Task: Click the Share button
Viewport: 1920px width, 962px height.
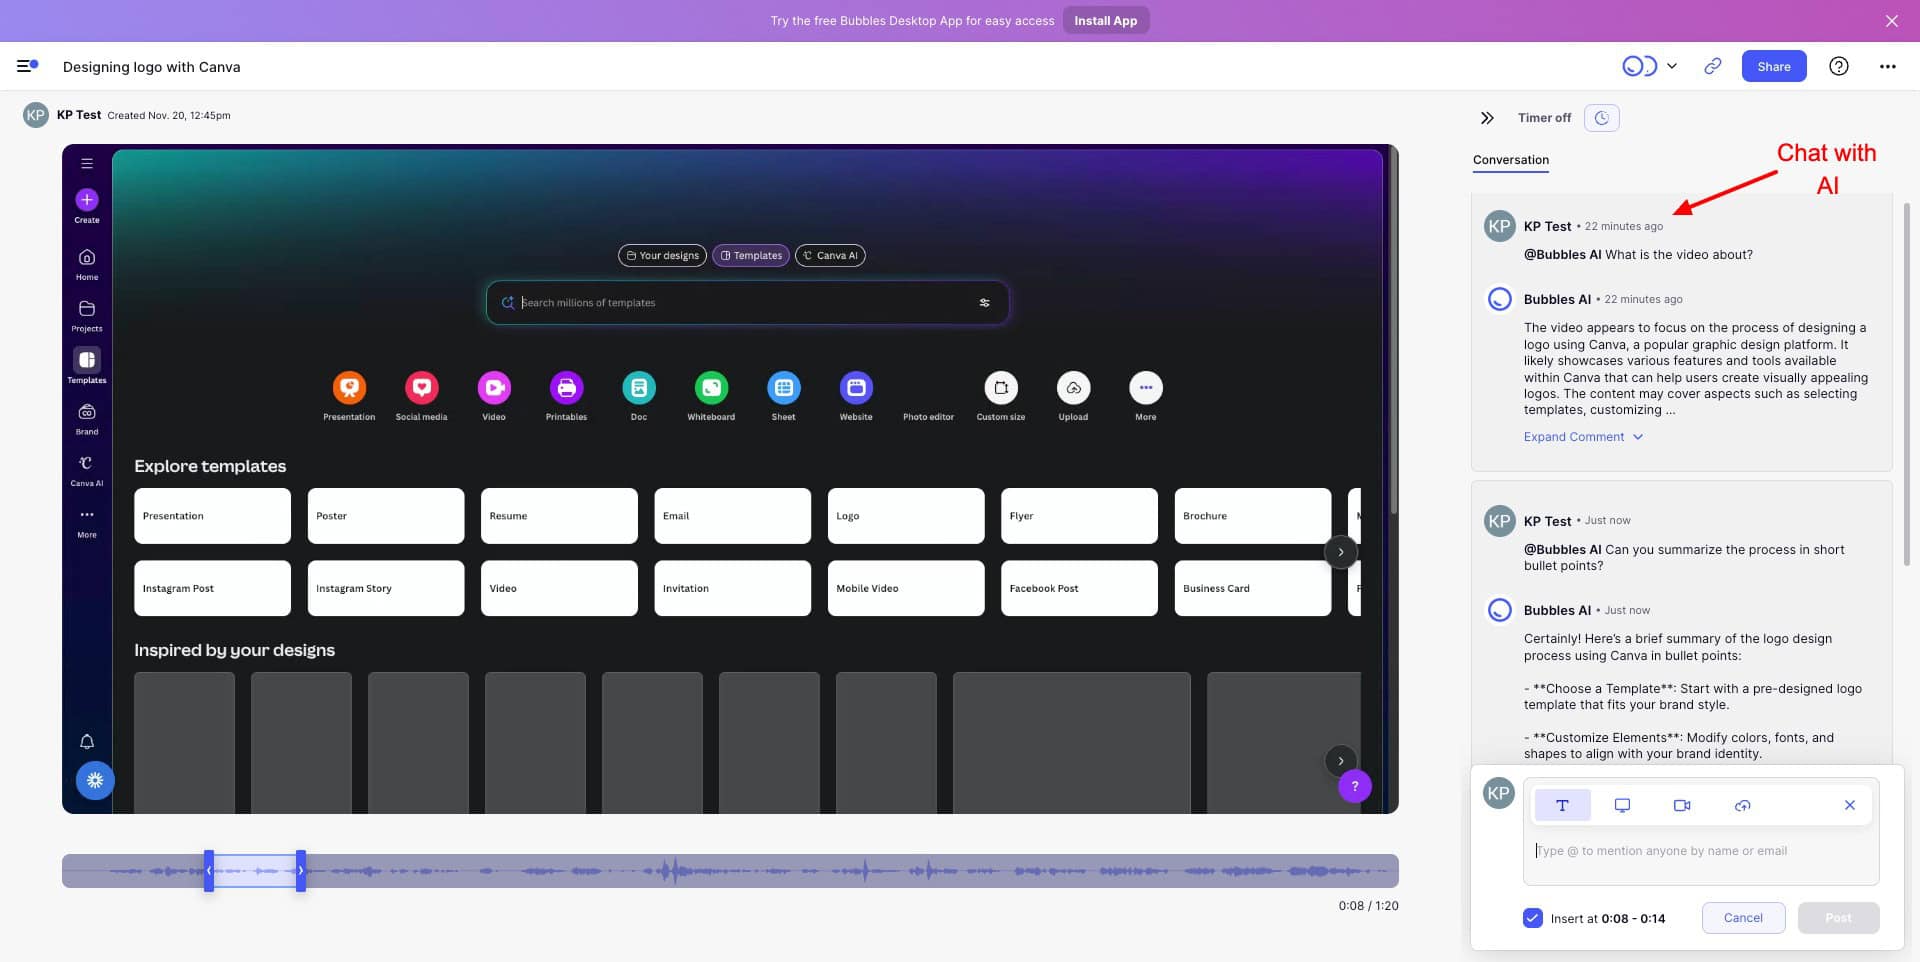Action: 1773,66
